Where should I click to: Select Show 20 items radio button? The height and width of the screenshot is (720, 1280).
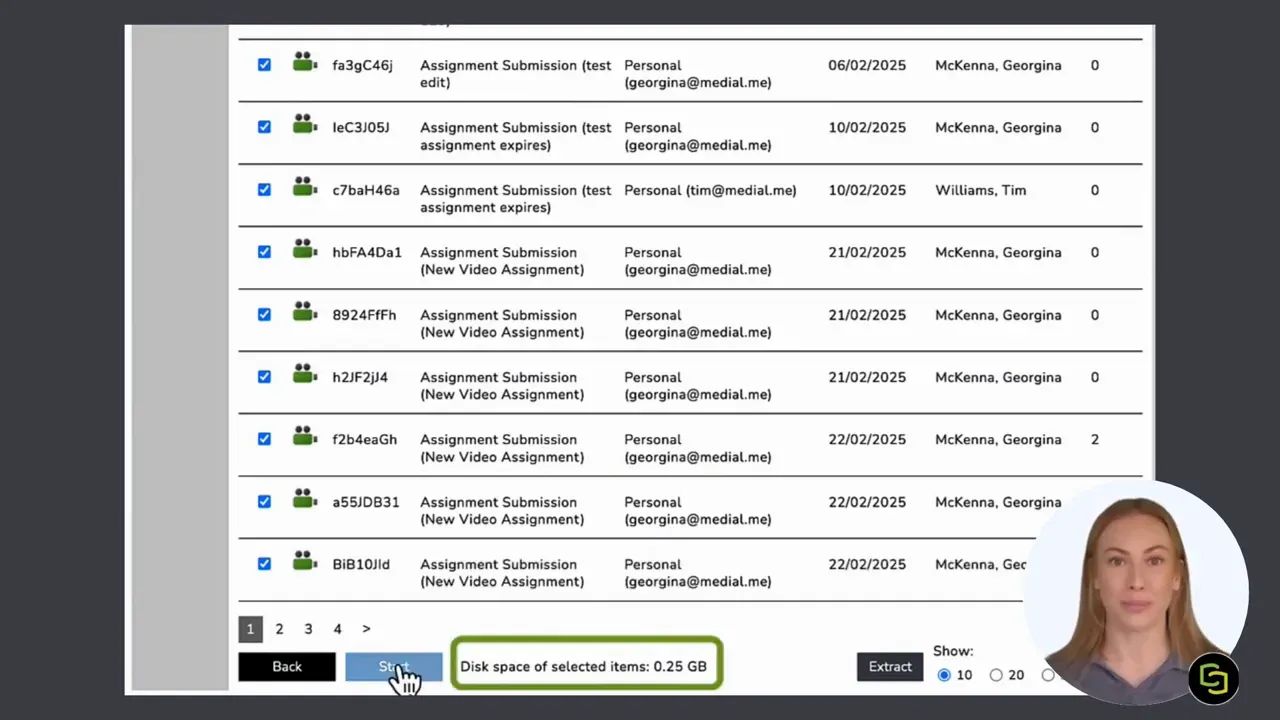pos(996,675)
